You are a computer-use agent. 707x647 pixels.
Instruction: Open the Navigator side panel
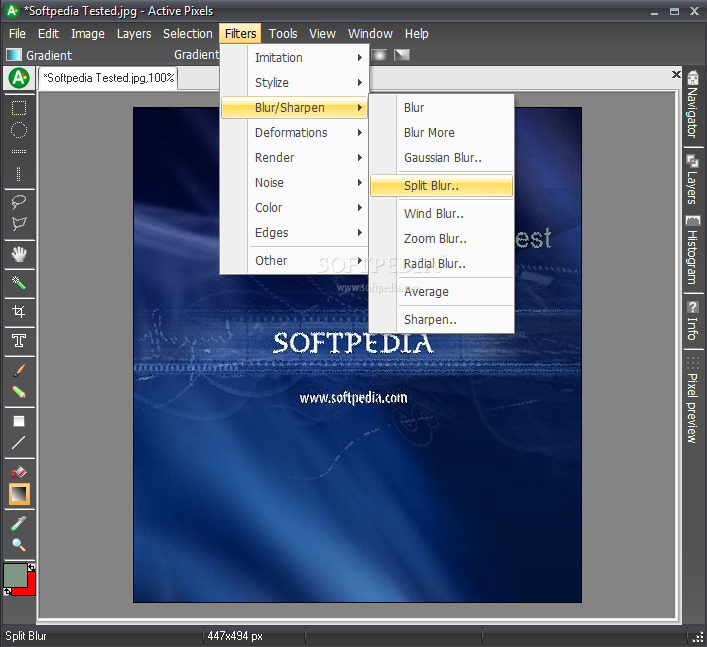pos(693,105)
